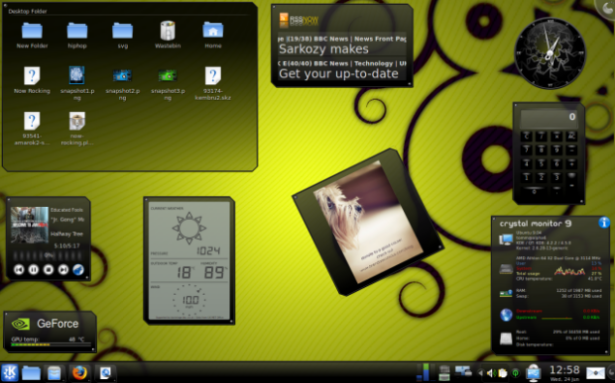The height and width of the screenshot is (383, 615).
Task: Click the network globe icon in crystal monitor
Action: click(x=506, y=315)
